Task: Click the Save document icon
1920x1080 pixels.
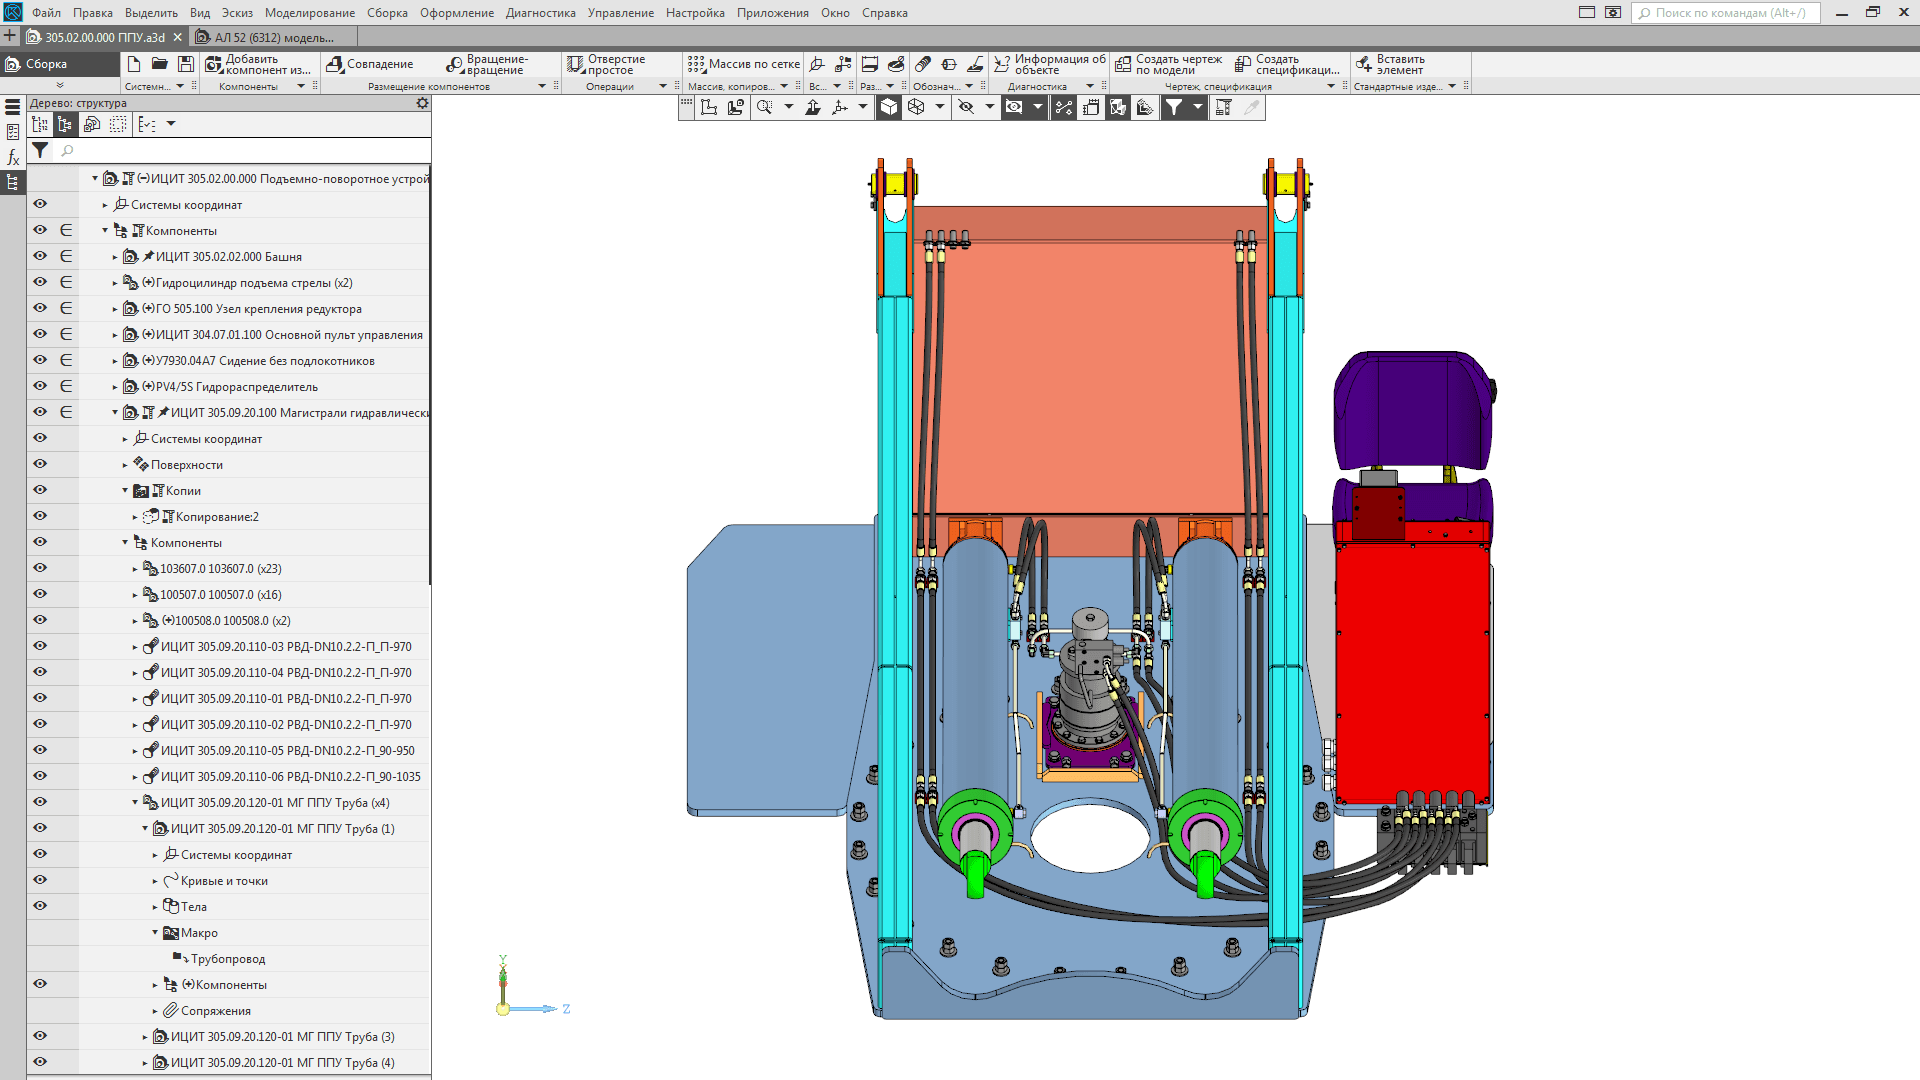Action: [x=186, y=64]
